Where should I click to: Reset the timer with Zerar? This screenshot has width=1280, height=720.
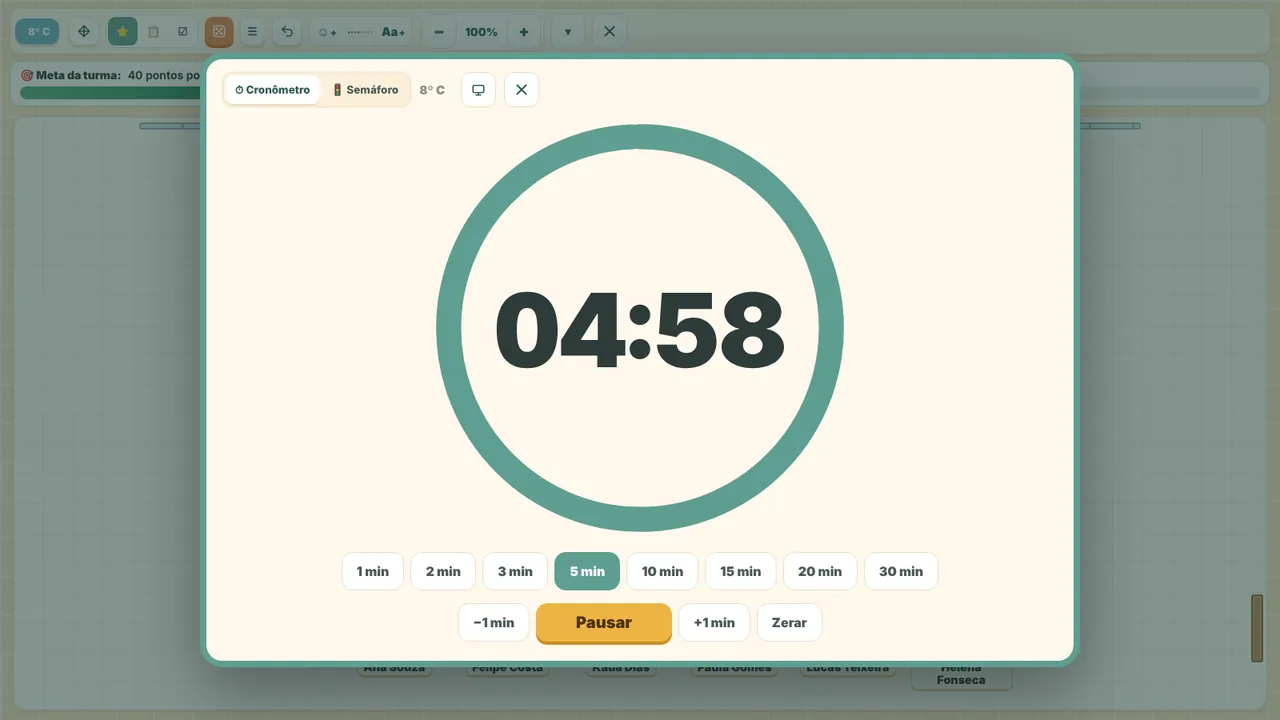pyautogui.click(x=789, y=622)
